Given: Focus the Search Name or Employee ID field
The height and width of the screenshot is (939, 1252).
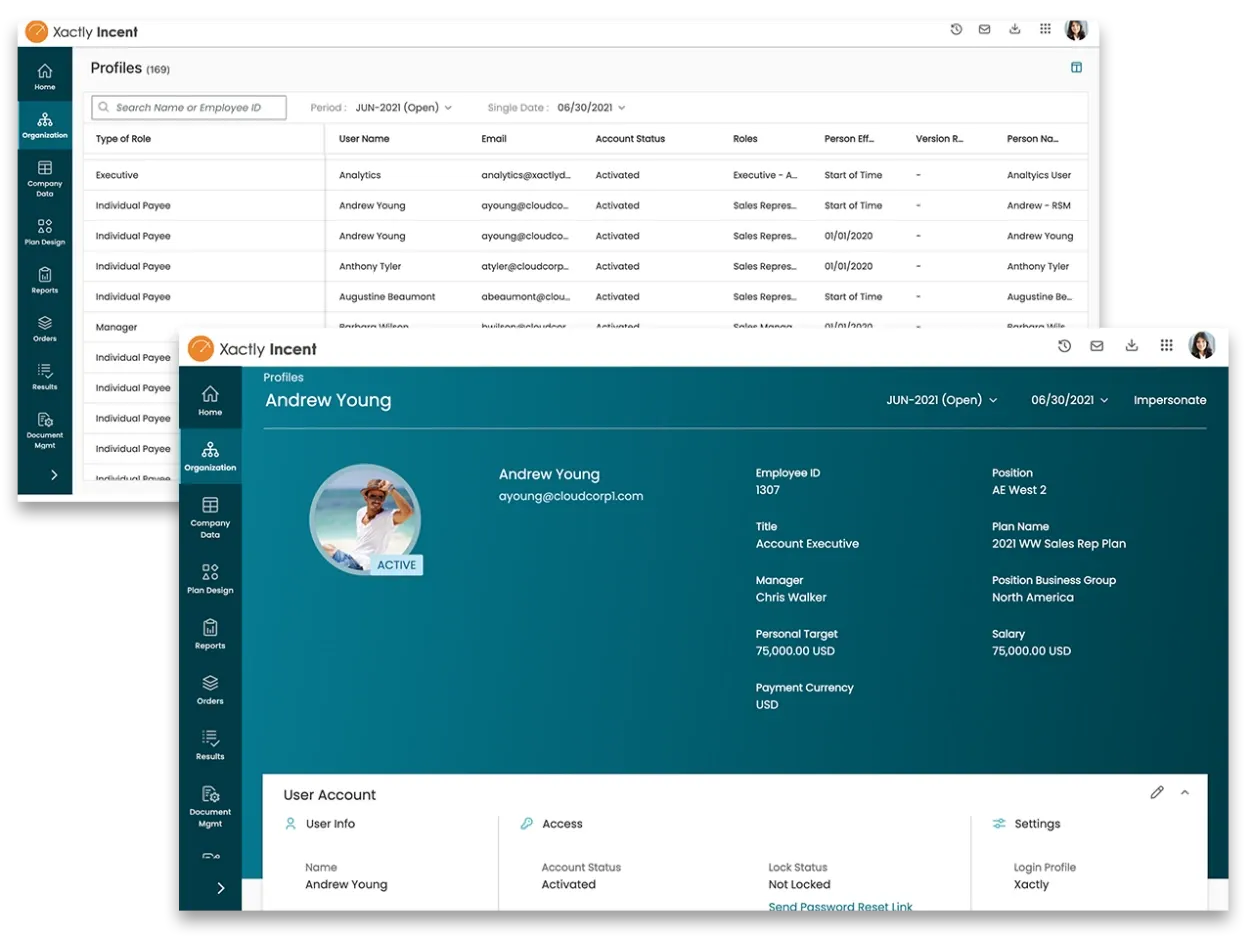Looking at the screenshot, I should click(x=189, y=107).
